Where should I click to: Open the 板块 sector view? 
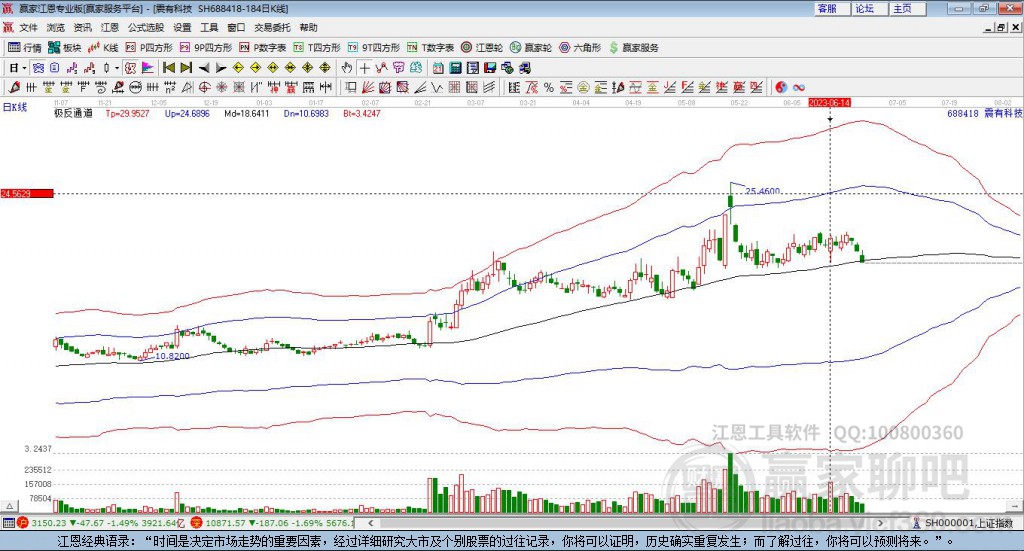tap(65, 48)
